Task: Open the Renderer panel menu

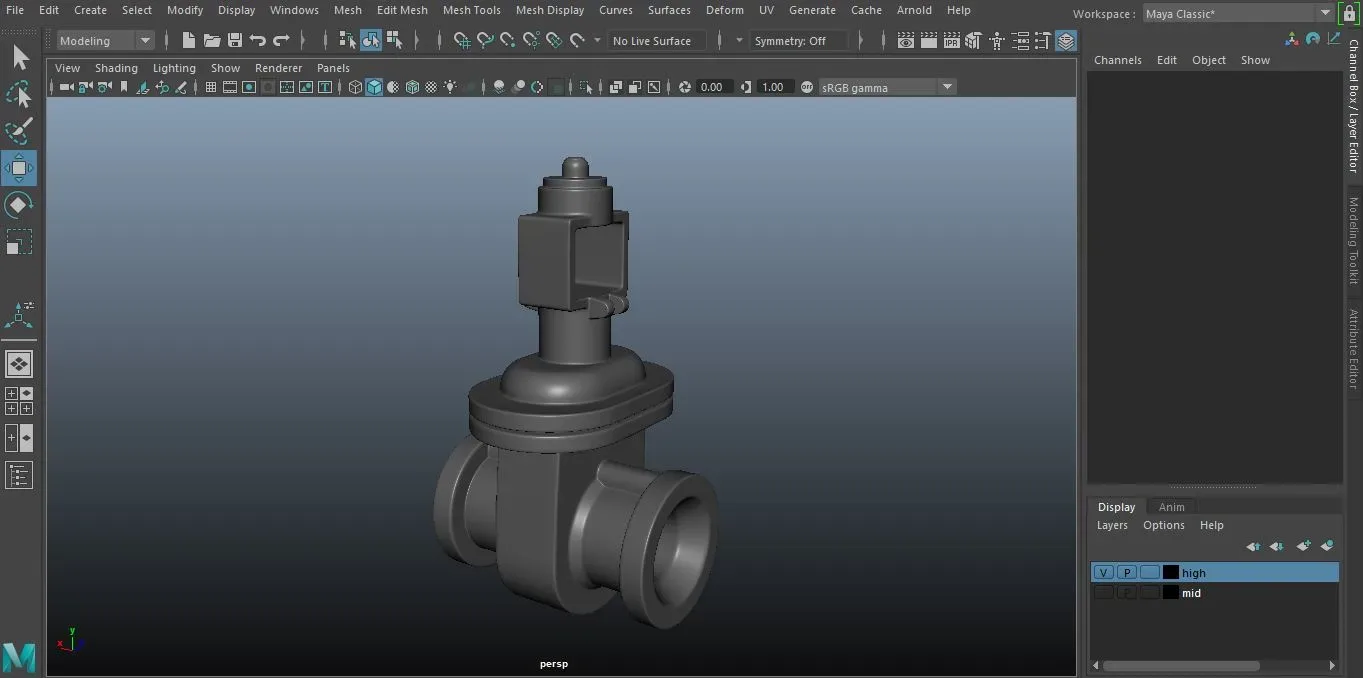Action: click(x=278, y=68)
